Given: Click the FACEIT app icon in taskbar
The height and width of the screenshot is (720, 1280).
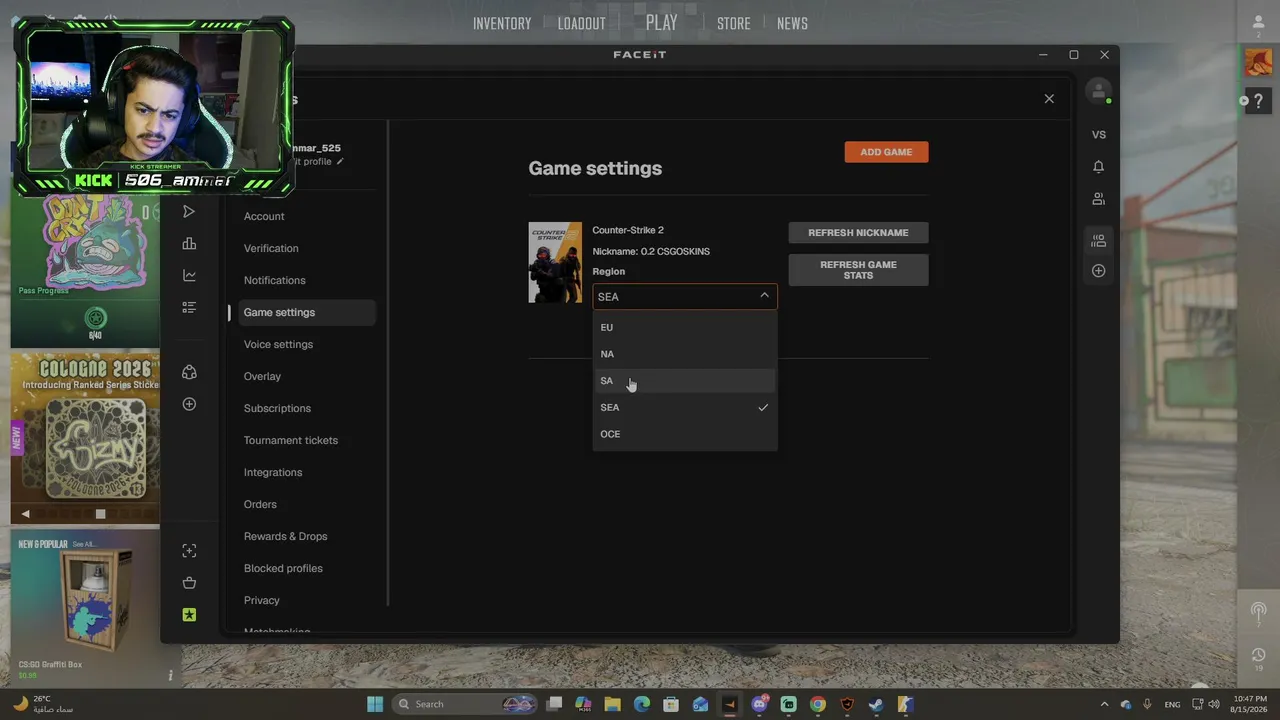Looking at the screenshot, I should pyautogui.click(x=730, y=704).
